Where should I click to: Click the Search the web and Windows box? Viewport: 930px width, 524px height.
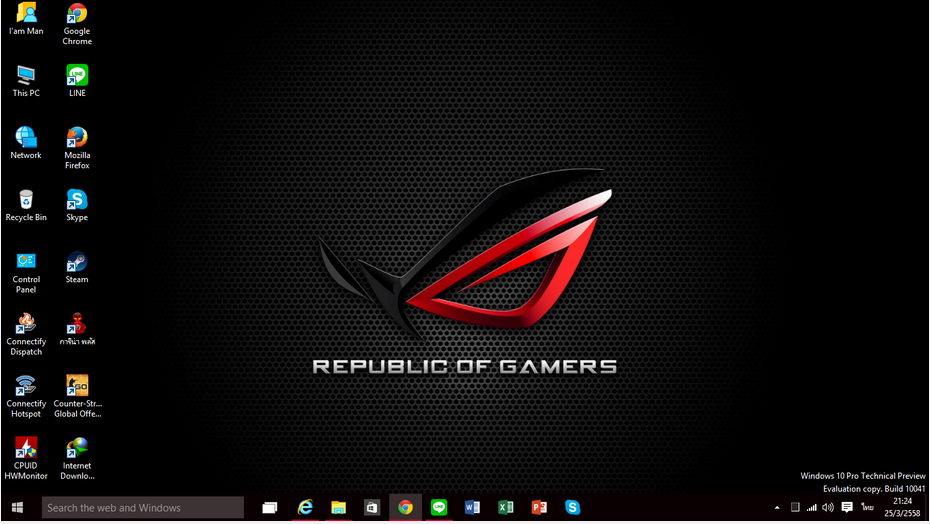tap(143, 507)
